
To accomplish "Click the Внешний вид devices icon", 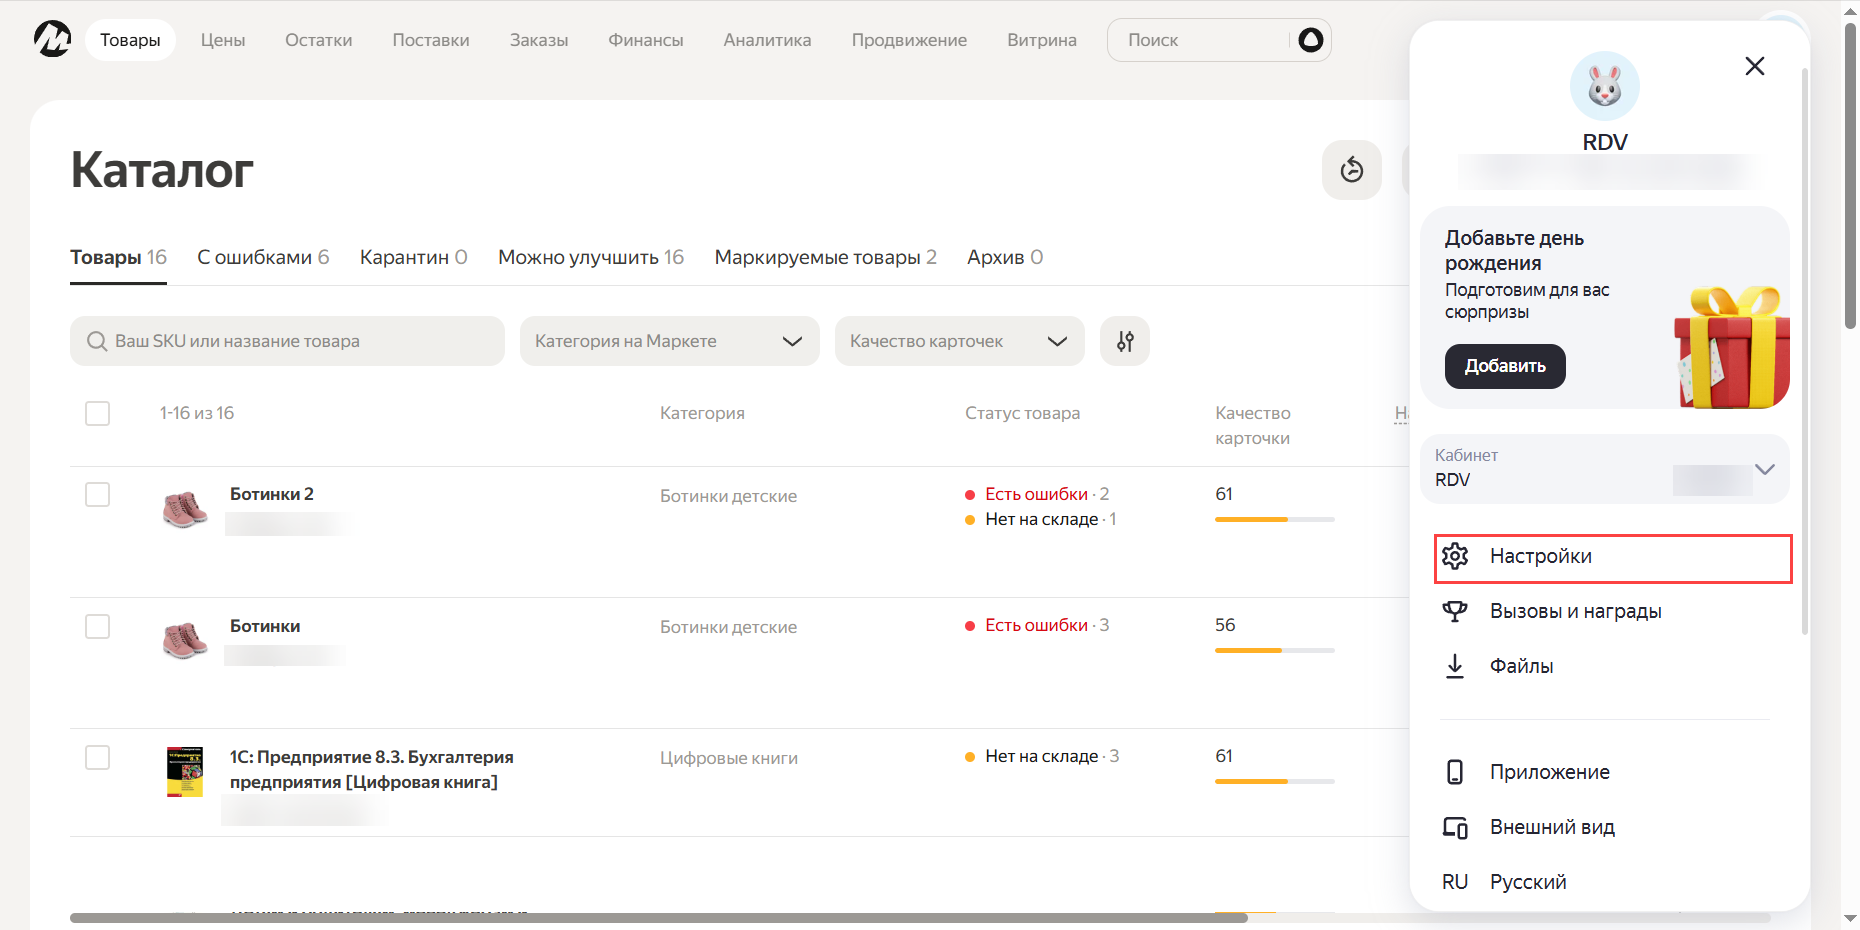I will (1455, 827).
